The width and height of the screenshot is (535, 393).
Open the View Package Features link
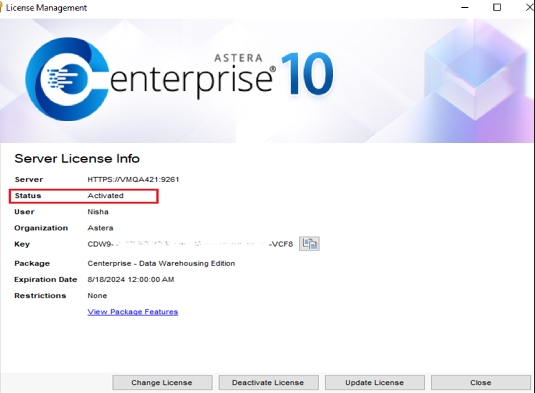point(133,312)
